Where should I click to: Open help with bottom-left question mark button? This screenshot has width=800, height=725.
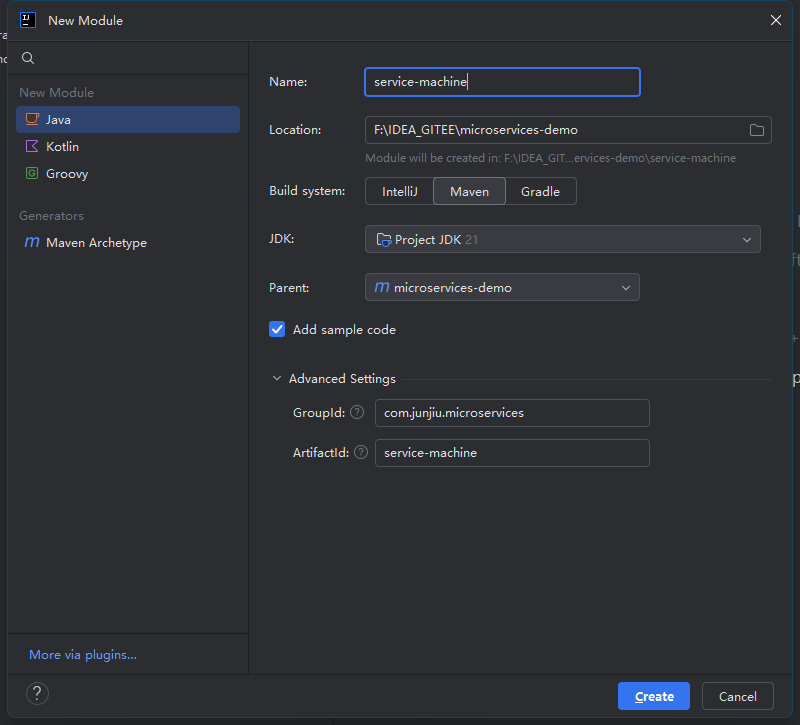[37, 693]
